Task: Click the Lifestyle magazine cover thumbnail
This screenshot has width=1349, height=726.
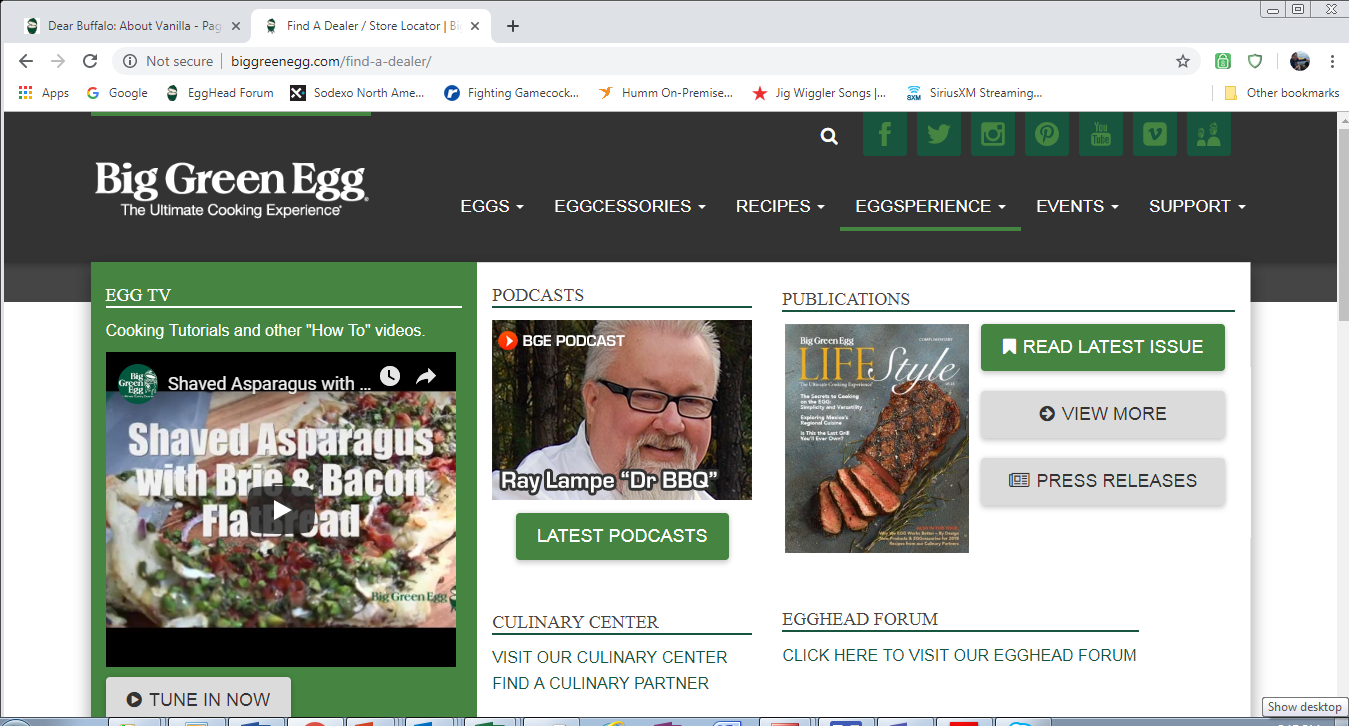Action: [x=877, y=438]
